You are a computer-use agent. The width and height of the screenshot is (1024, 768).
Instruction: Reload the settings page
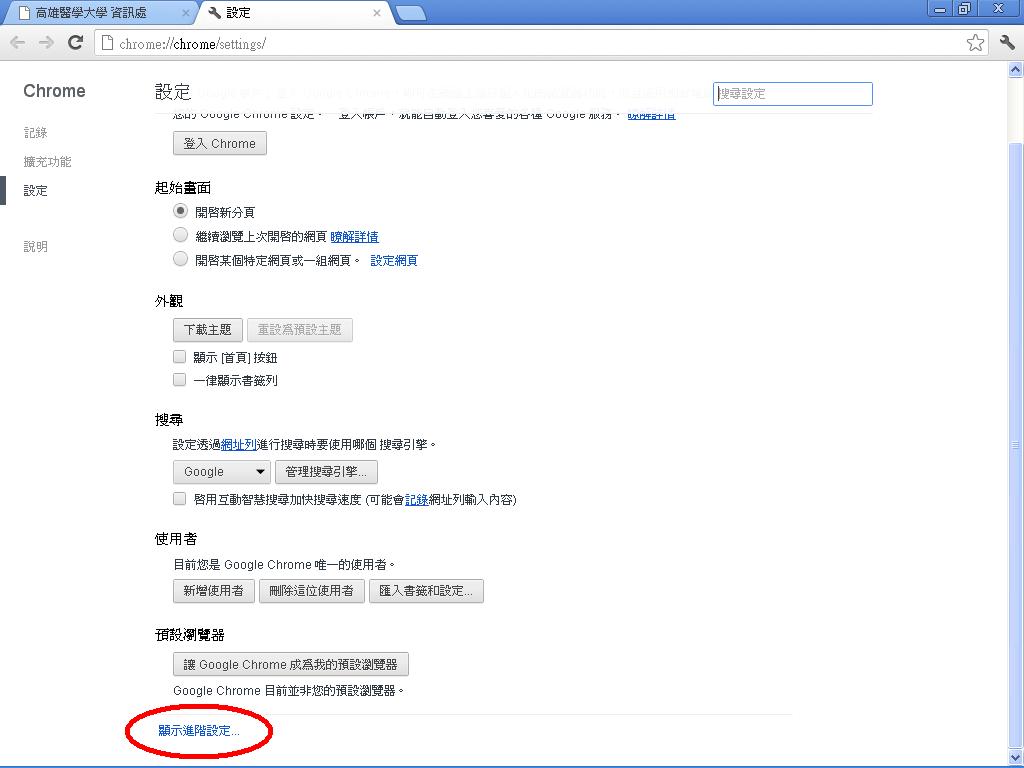76,43
